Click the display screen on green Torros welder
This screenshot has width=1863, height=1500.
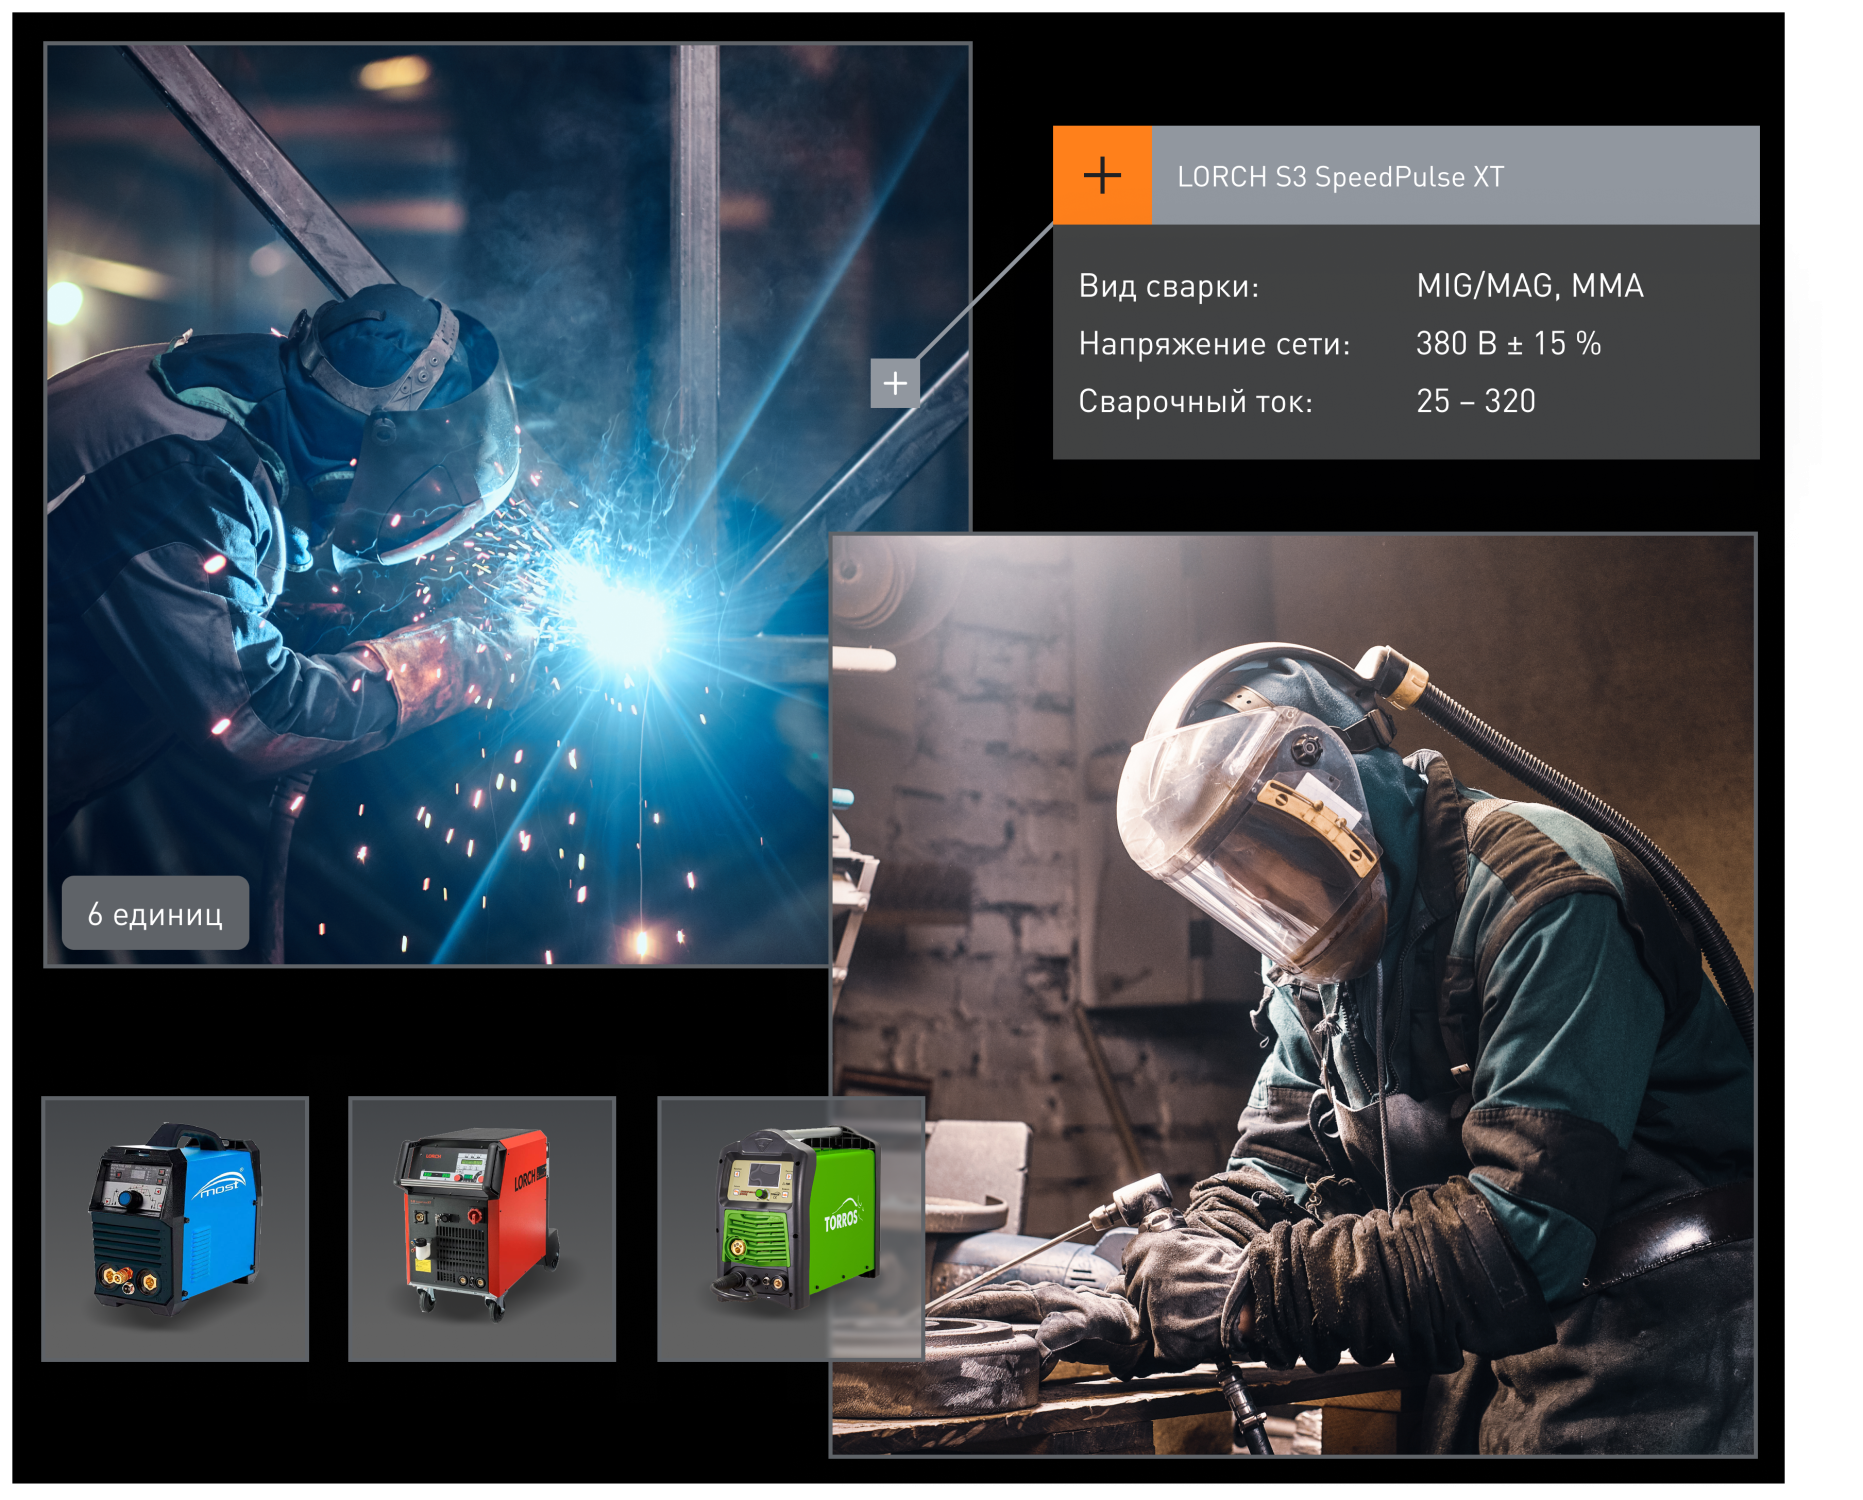point(762,1174)
